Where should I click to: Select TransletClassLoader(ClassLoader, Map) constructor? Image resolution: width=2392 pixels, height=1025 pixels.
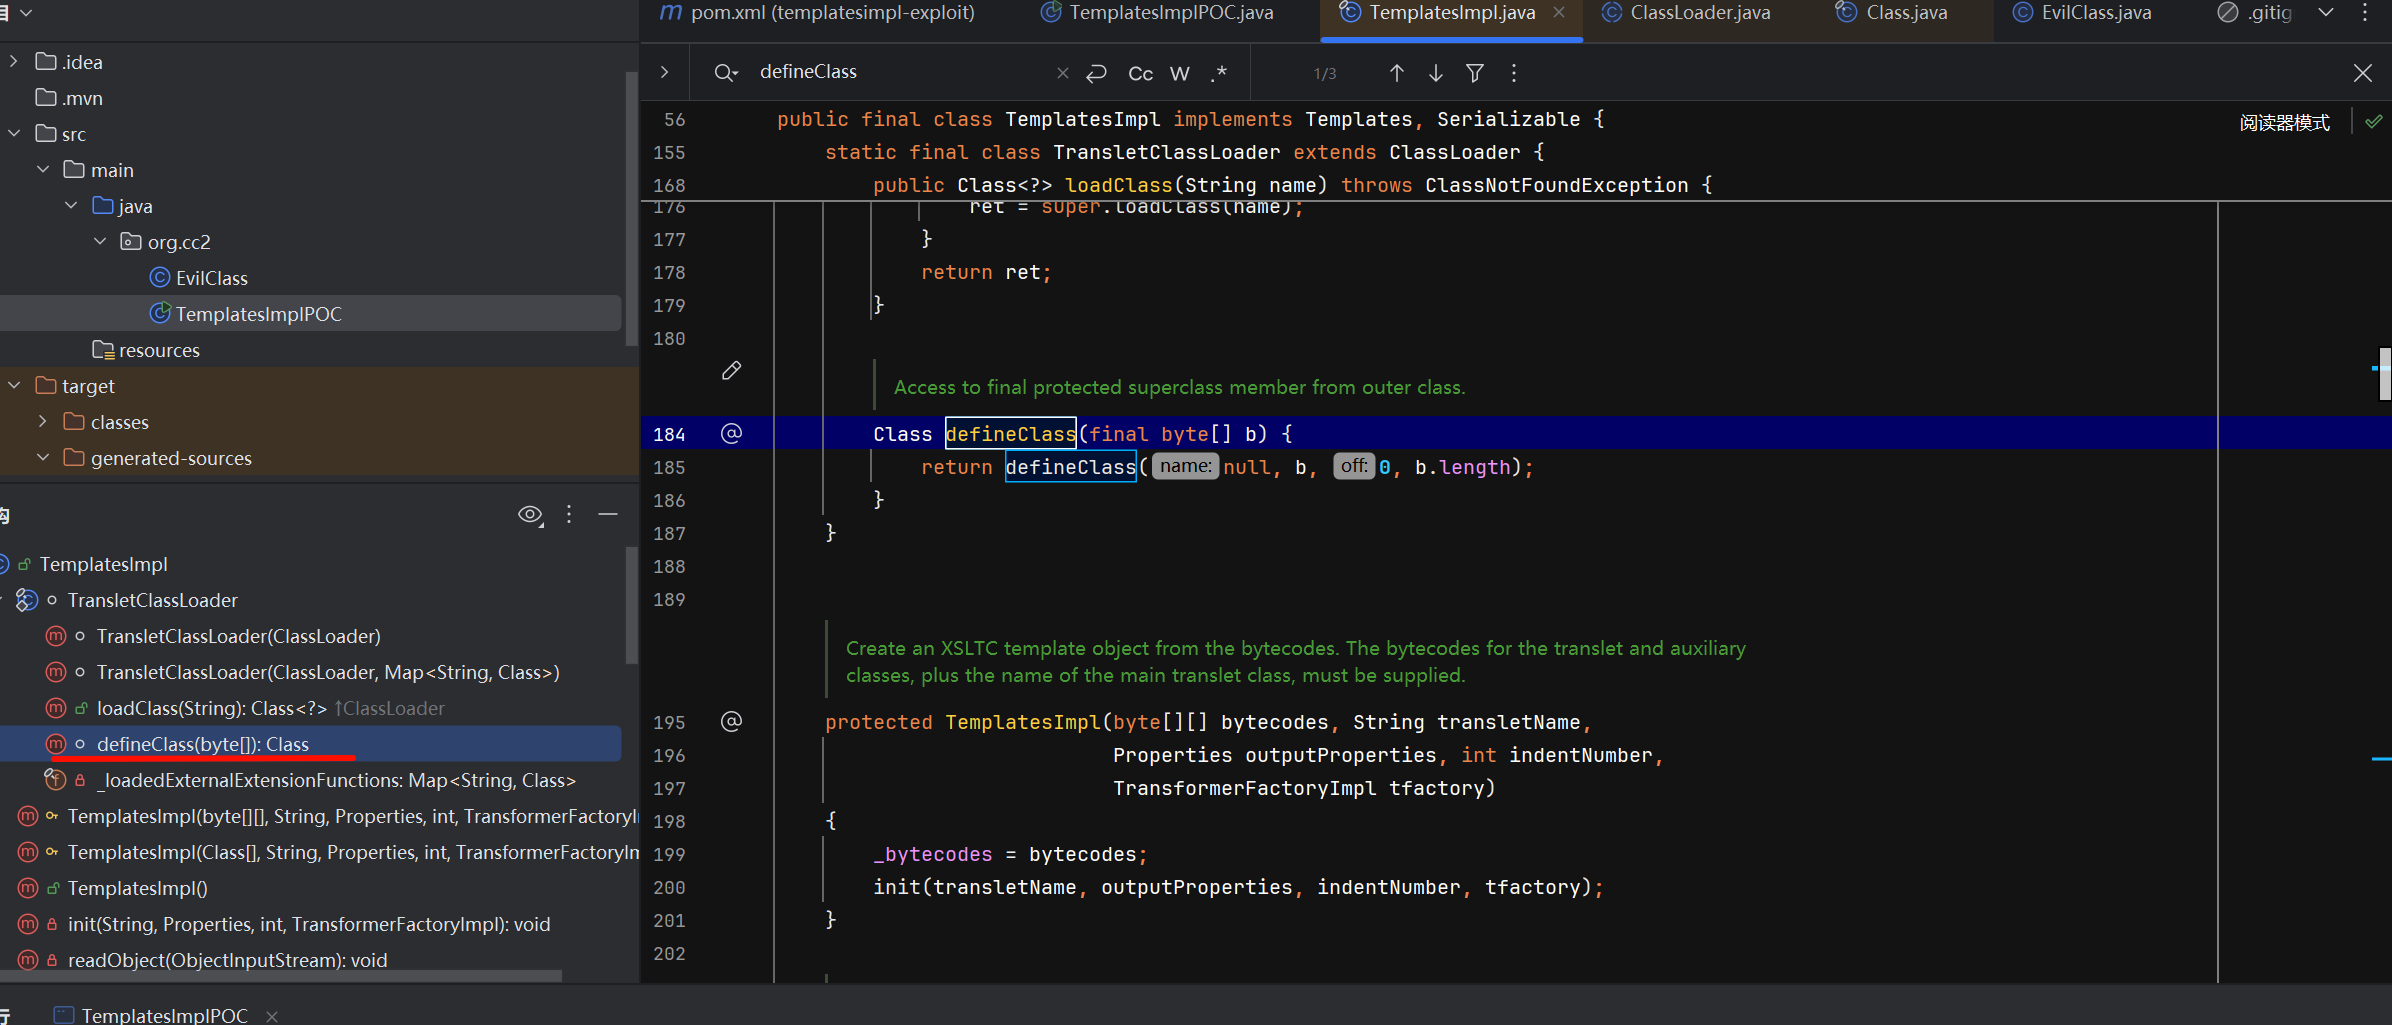coord(327,672)
